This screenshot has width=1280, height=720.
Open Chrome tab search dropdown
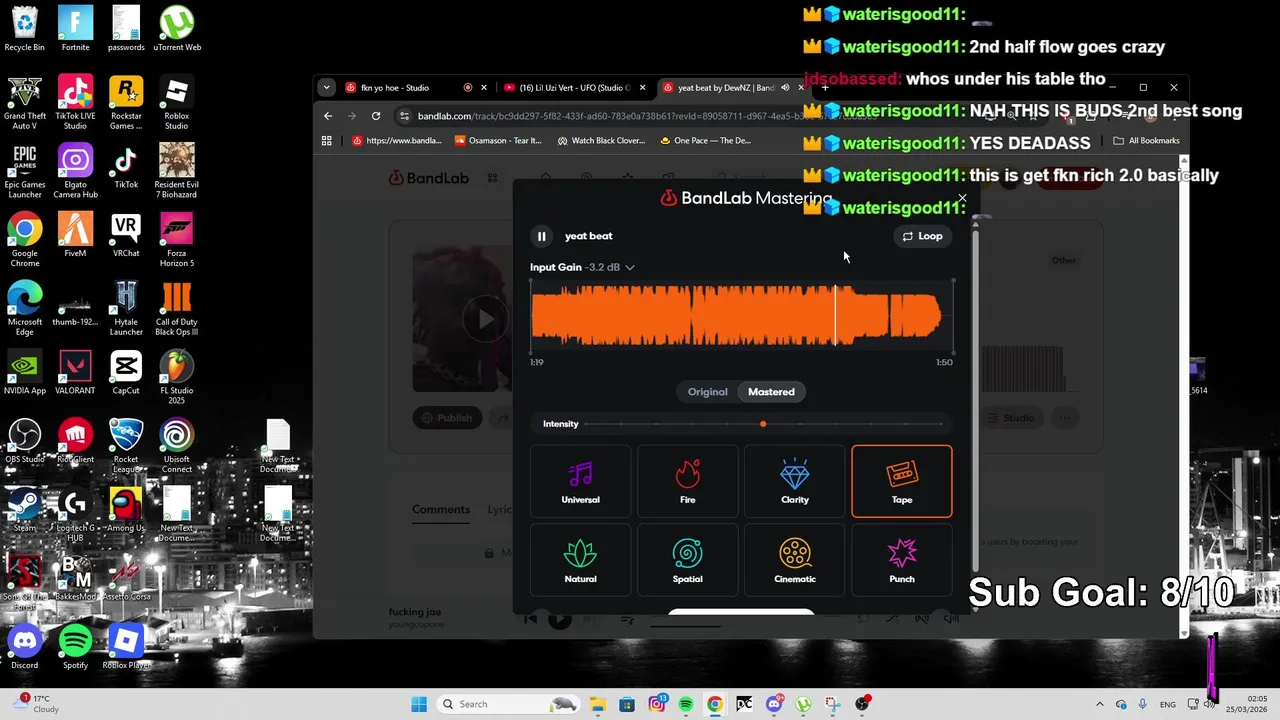tap(326, 88)
